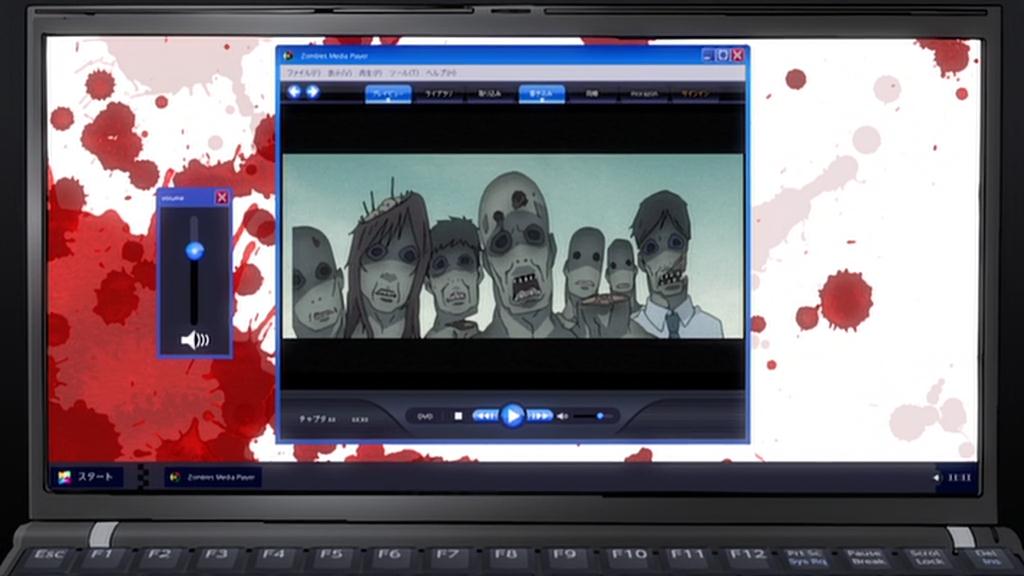Open the ヘルプ (Help) menu
Screen dimensions: 1024x576
(440, 73)
